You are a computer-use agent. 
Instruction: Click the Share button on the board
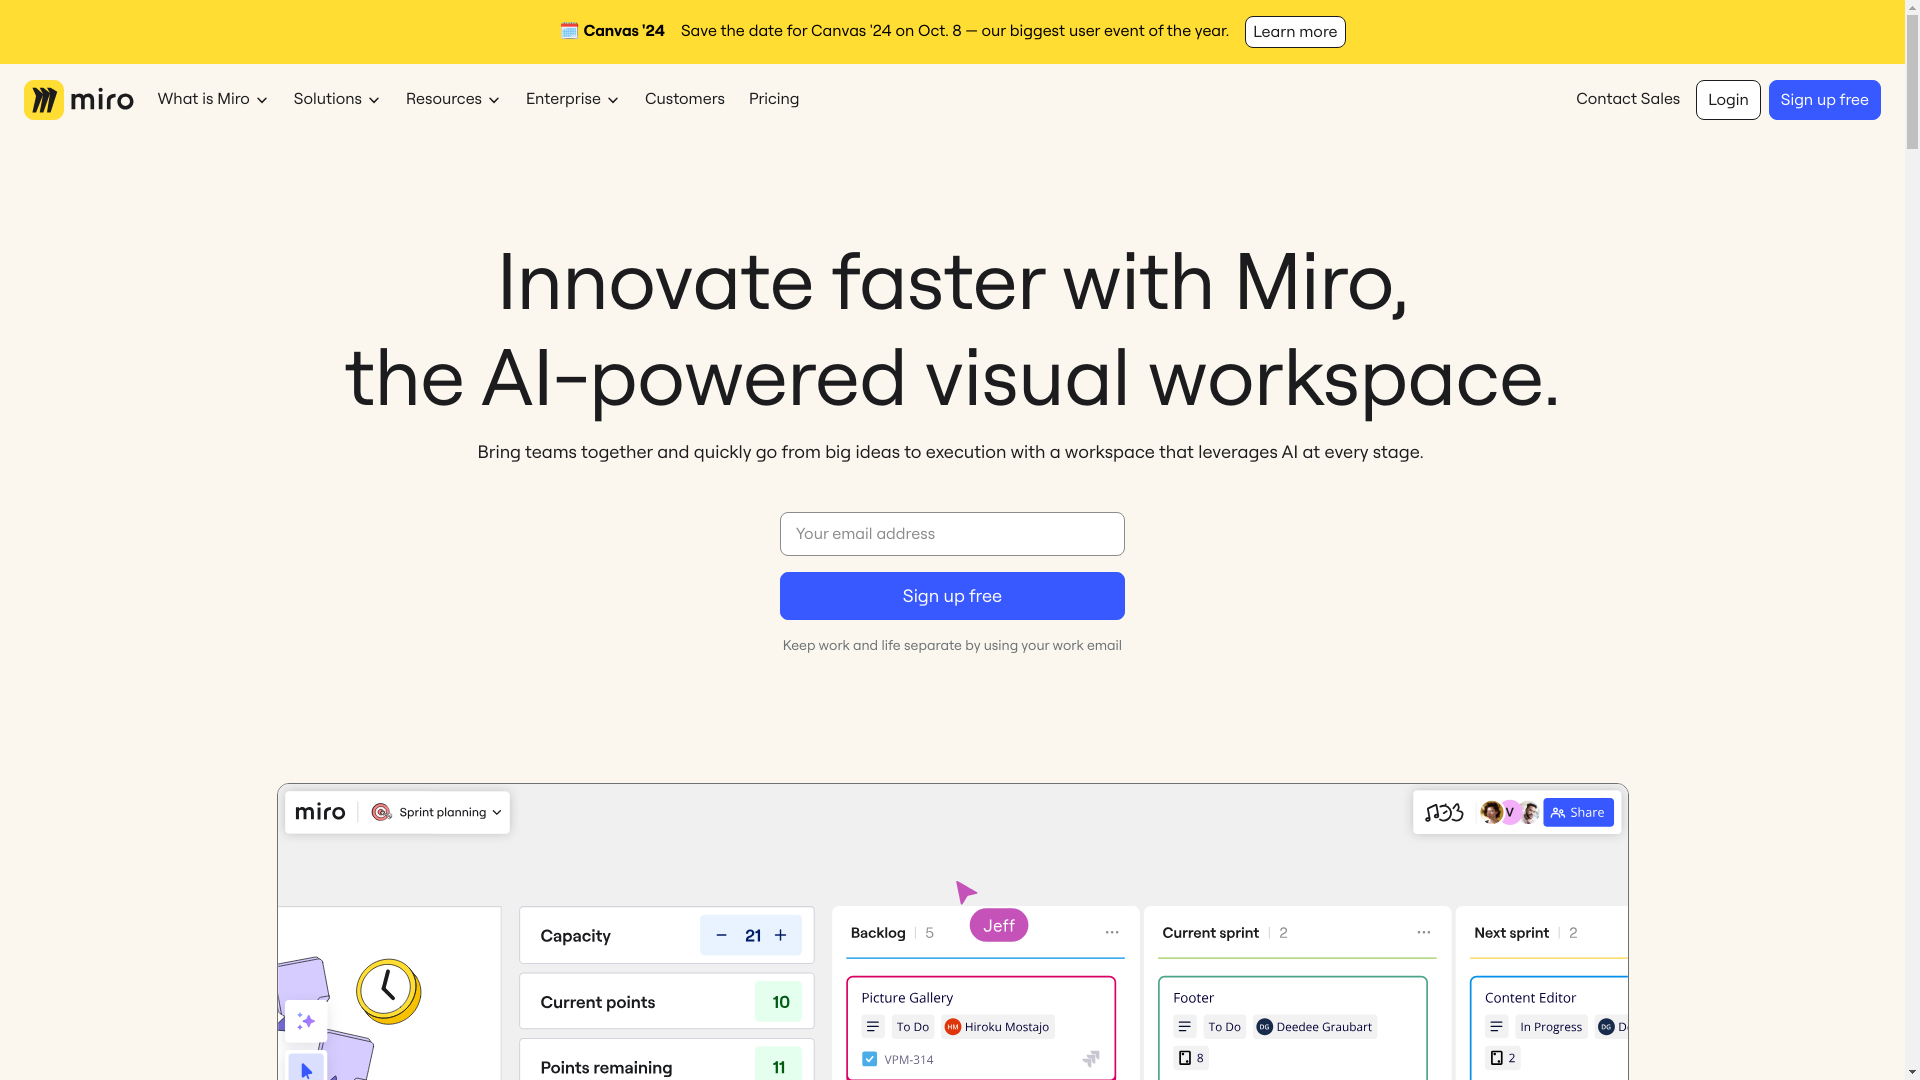tap(1578, 812)
